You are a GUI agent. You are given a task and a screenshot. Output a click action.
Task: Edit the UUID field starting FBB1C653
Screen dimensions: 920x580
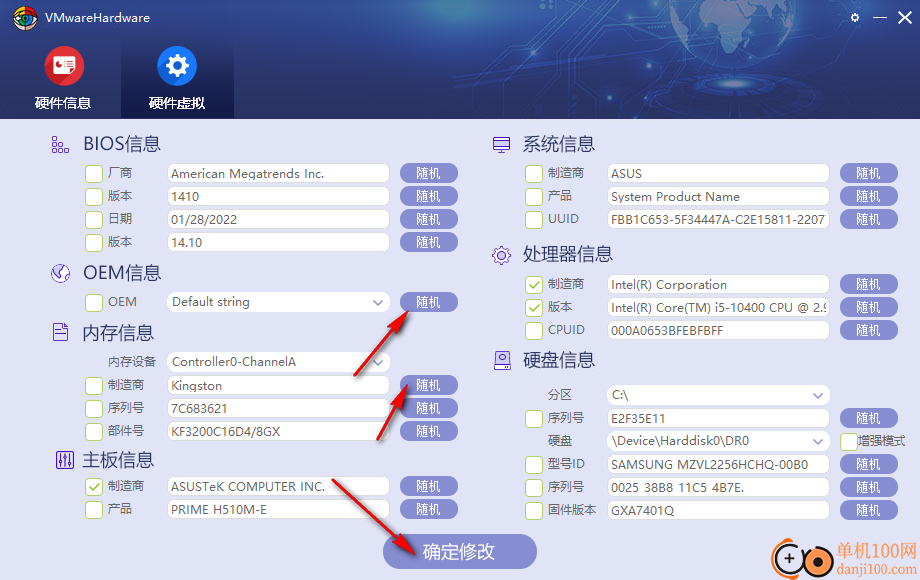pos(718,219)
